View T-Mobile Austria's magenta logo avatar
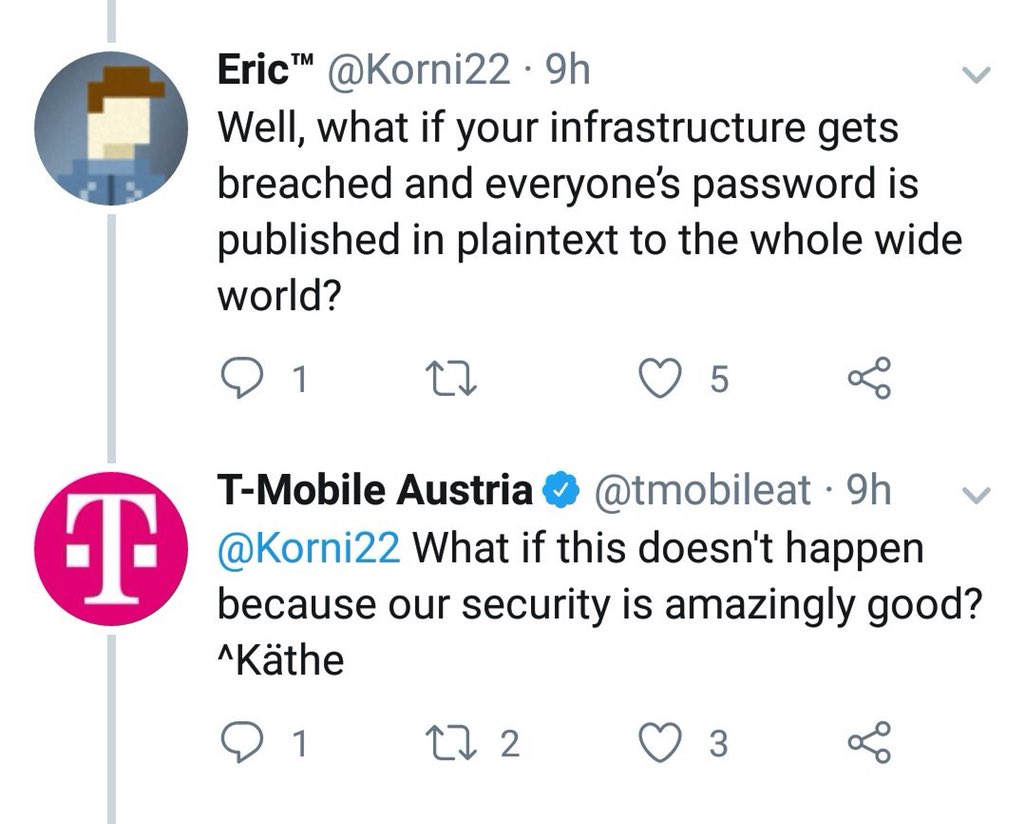This screenshot has height=824, width=1024. [111, 548]
